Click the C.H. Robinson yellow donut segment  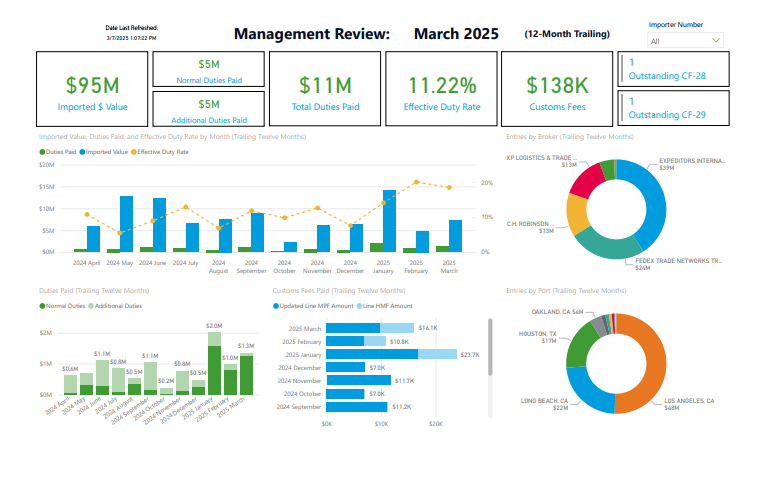(x=578, y=215)
